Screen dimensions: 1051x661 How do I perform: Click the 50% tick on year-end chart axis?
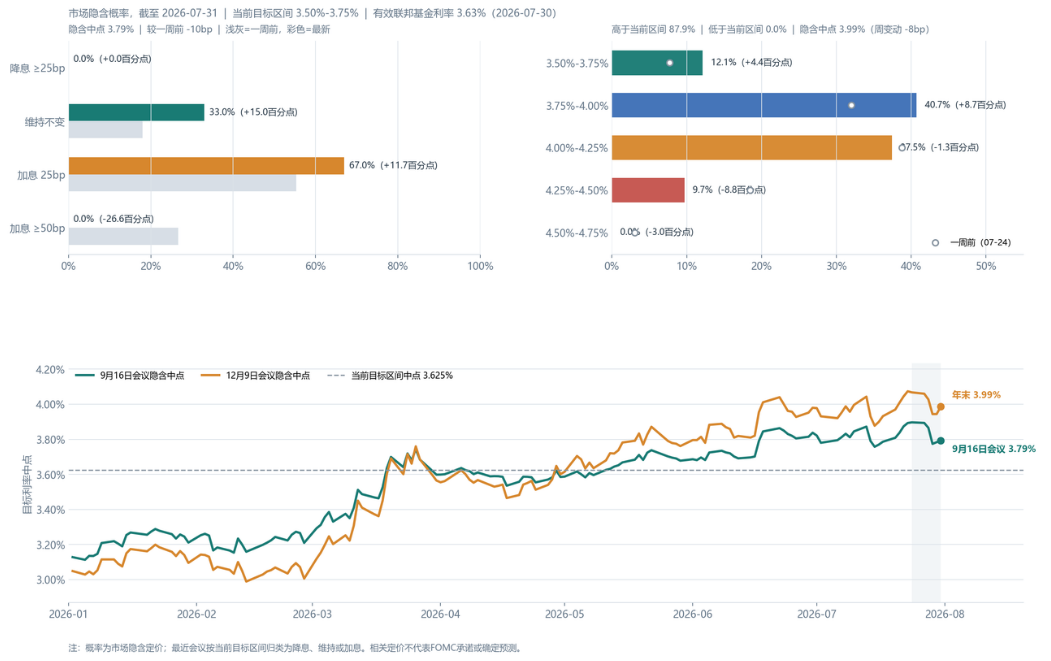(986, 266)
